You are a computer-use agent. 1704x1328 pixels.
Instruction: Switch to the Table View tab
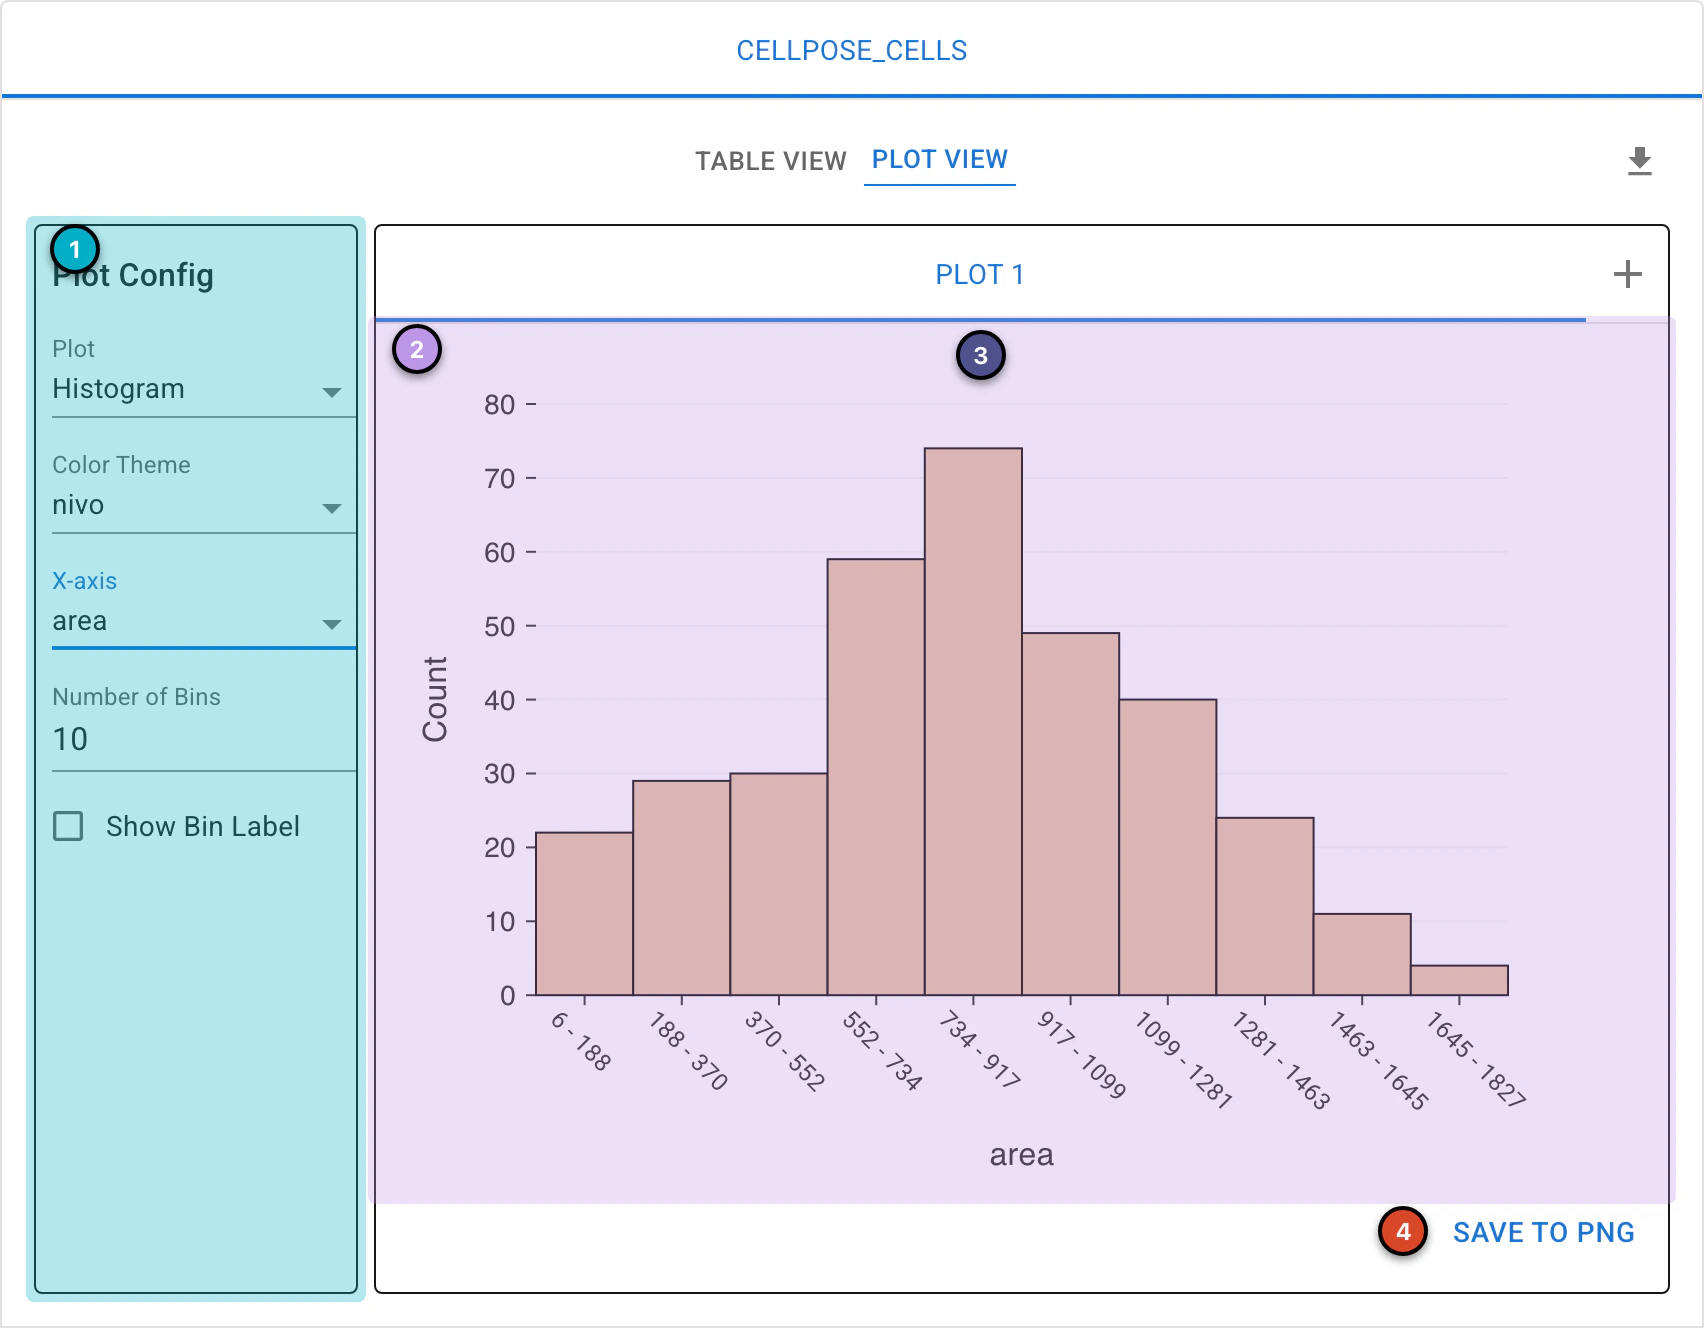[x=771, y=161]
